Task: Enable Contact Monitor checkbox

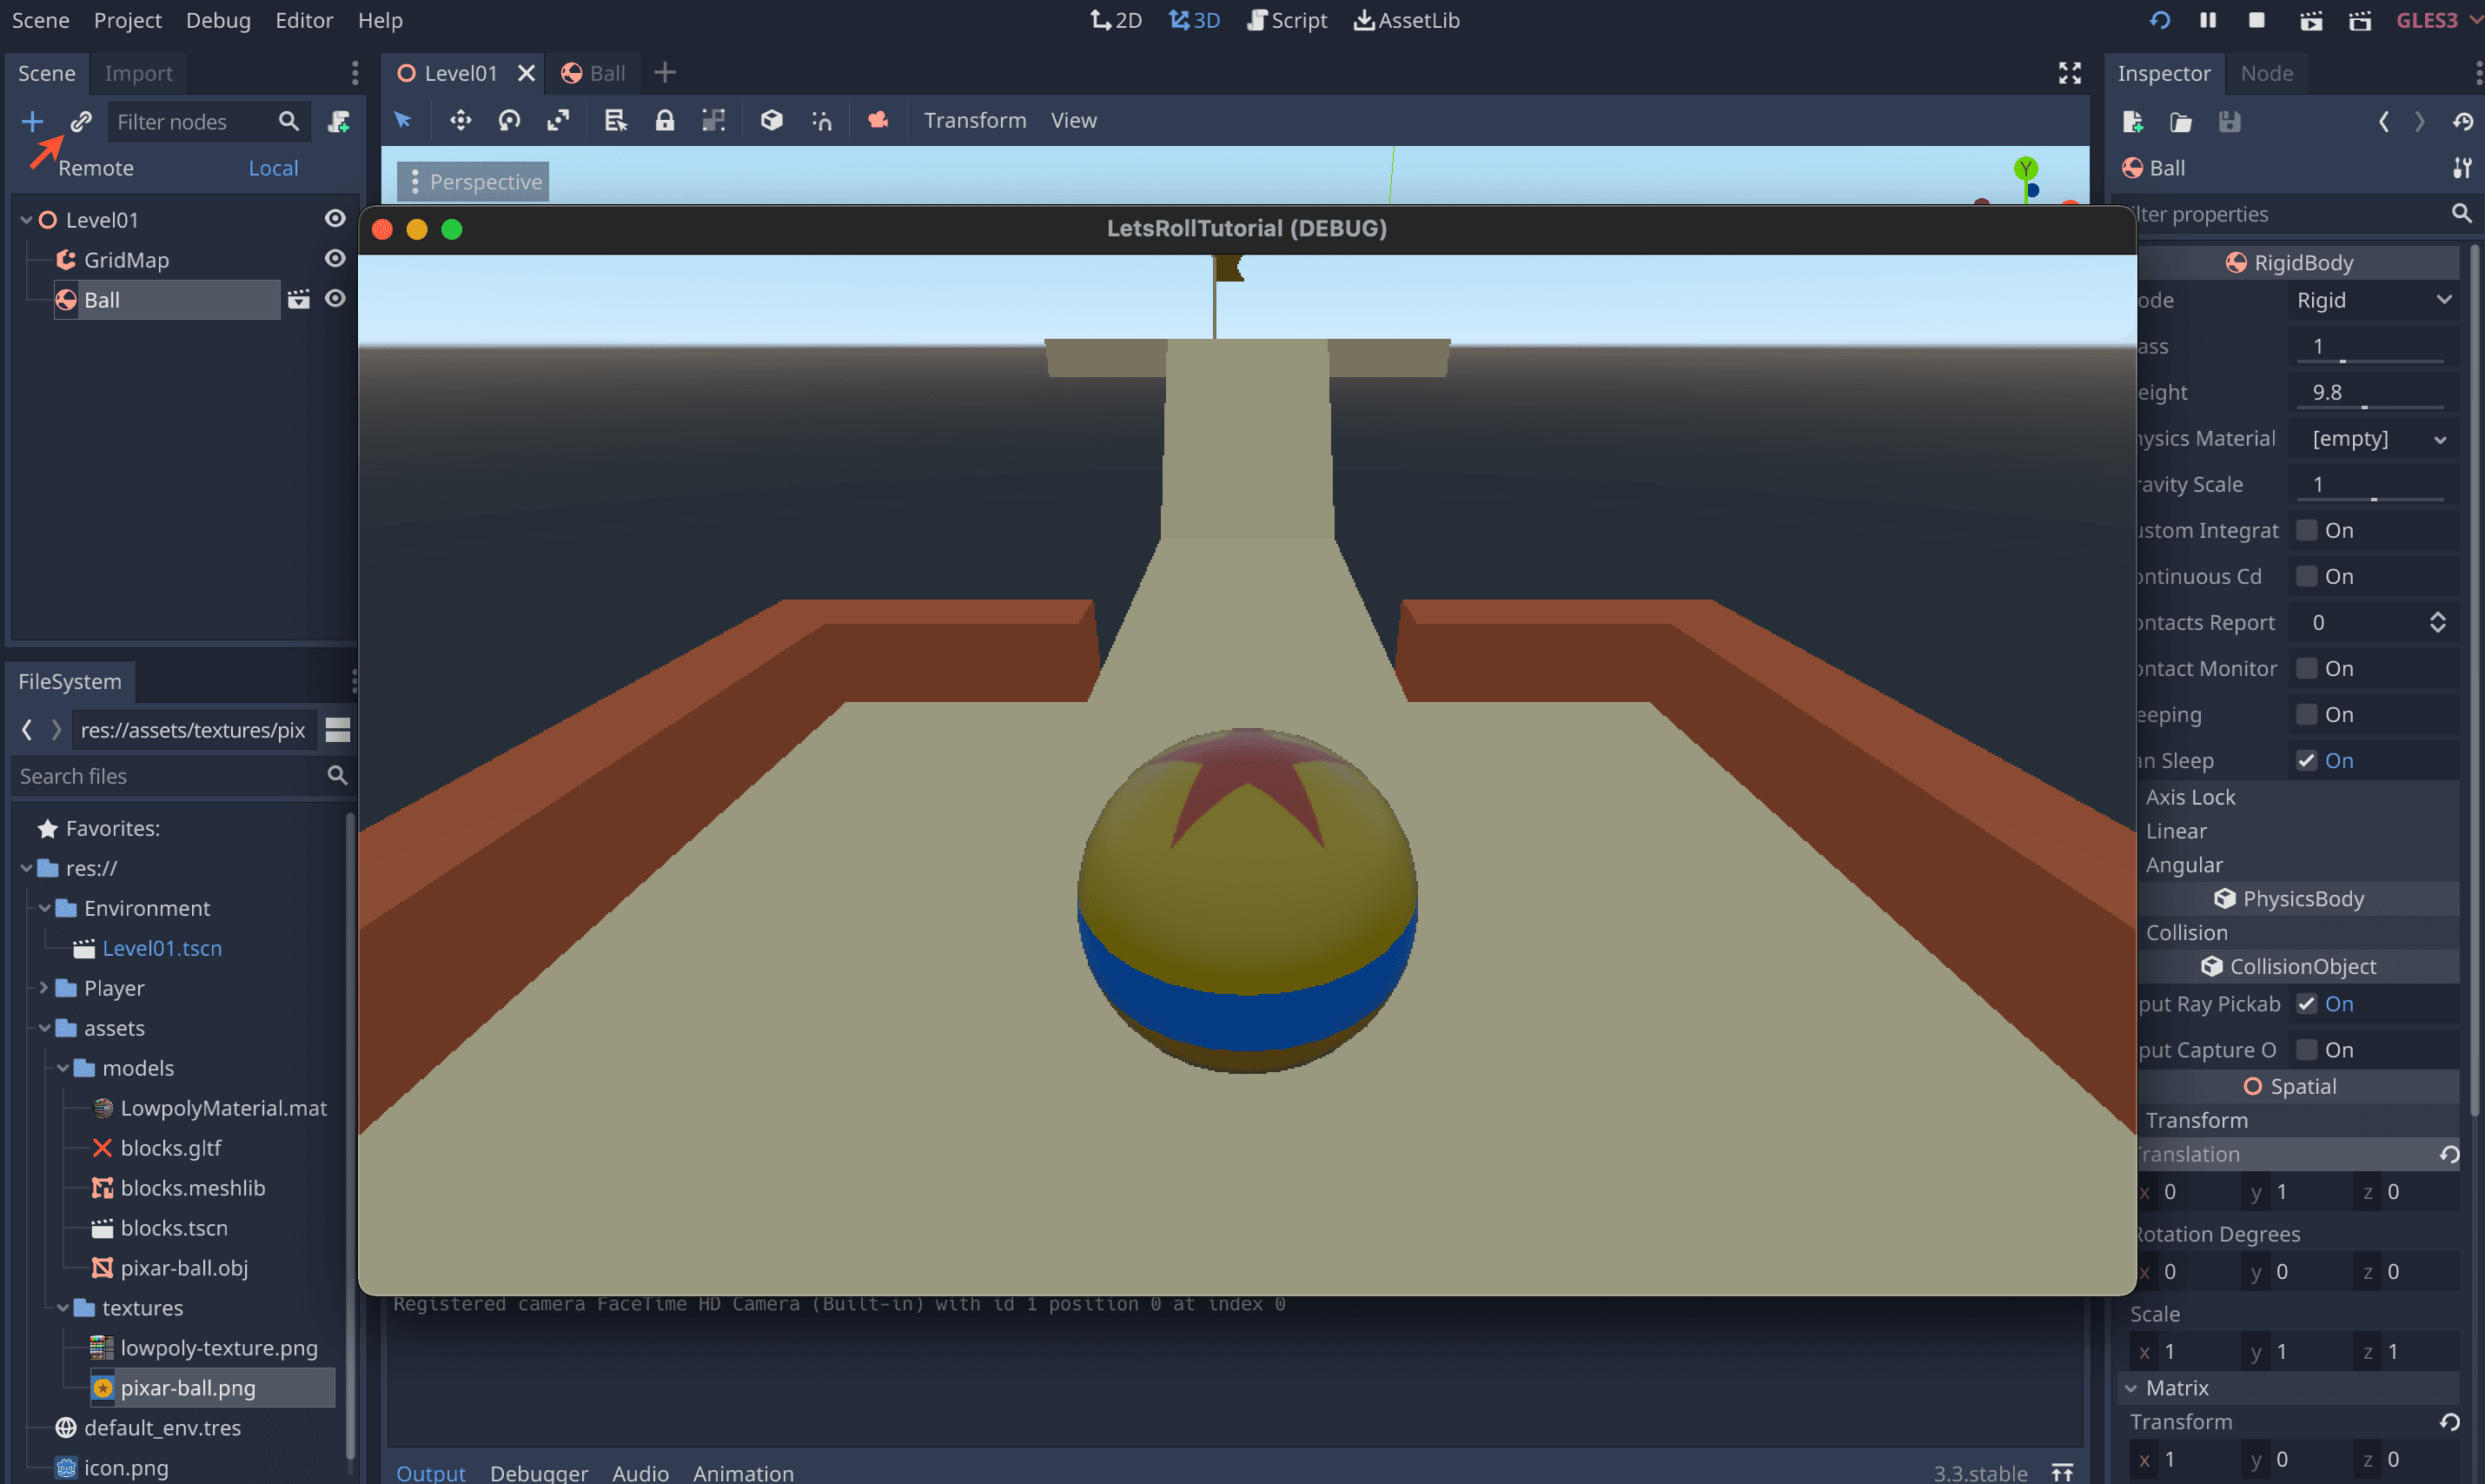Action: click(x=2306, y=668)
